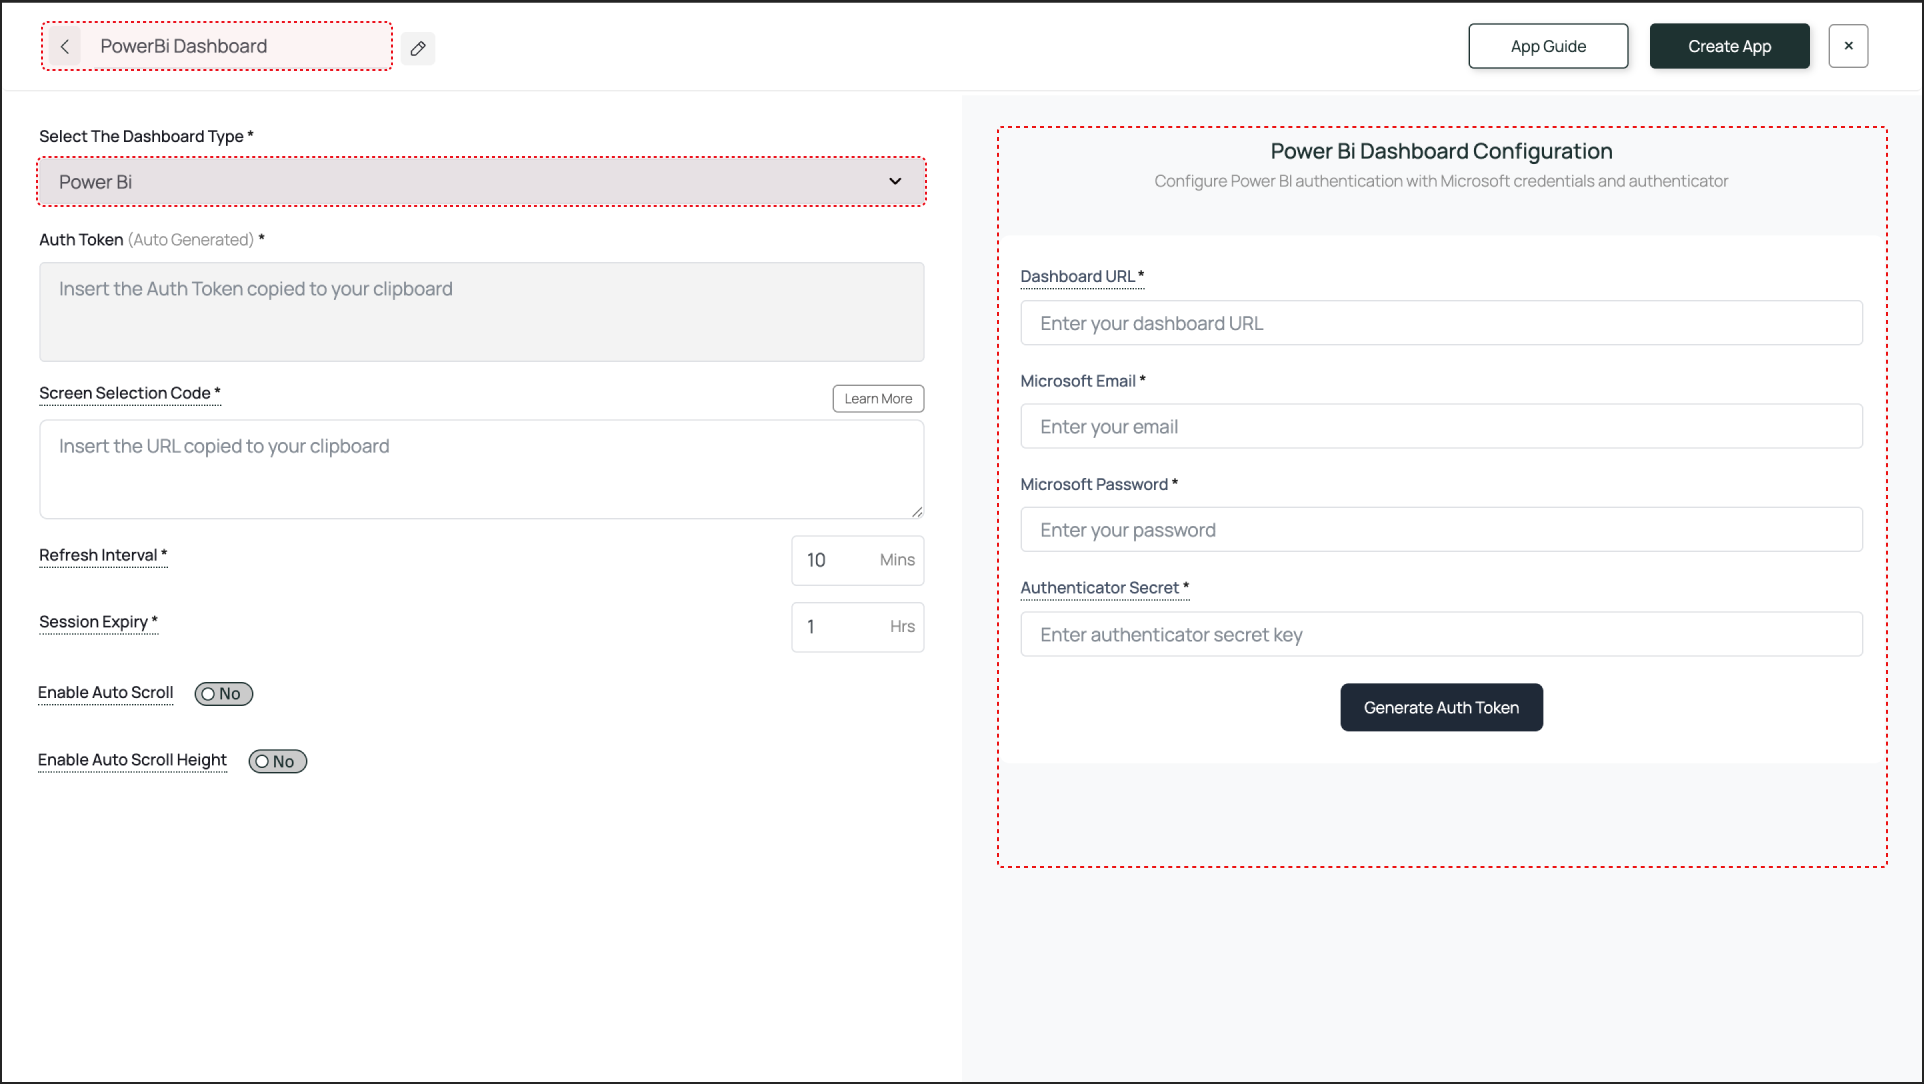
Task: Click the textarea resize handle corner
Action: pos(917,512)
